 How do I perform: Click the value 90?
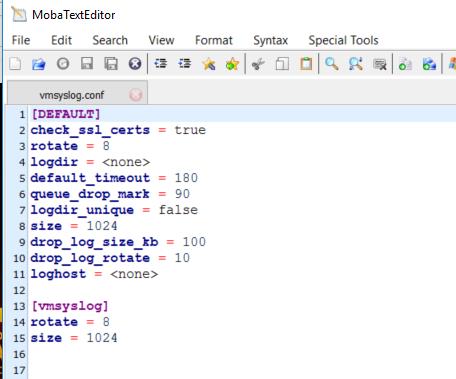pos(182,194)
